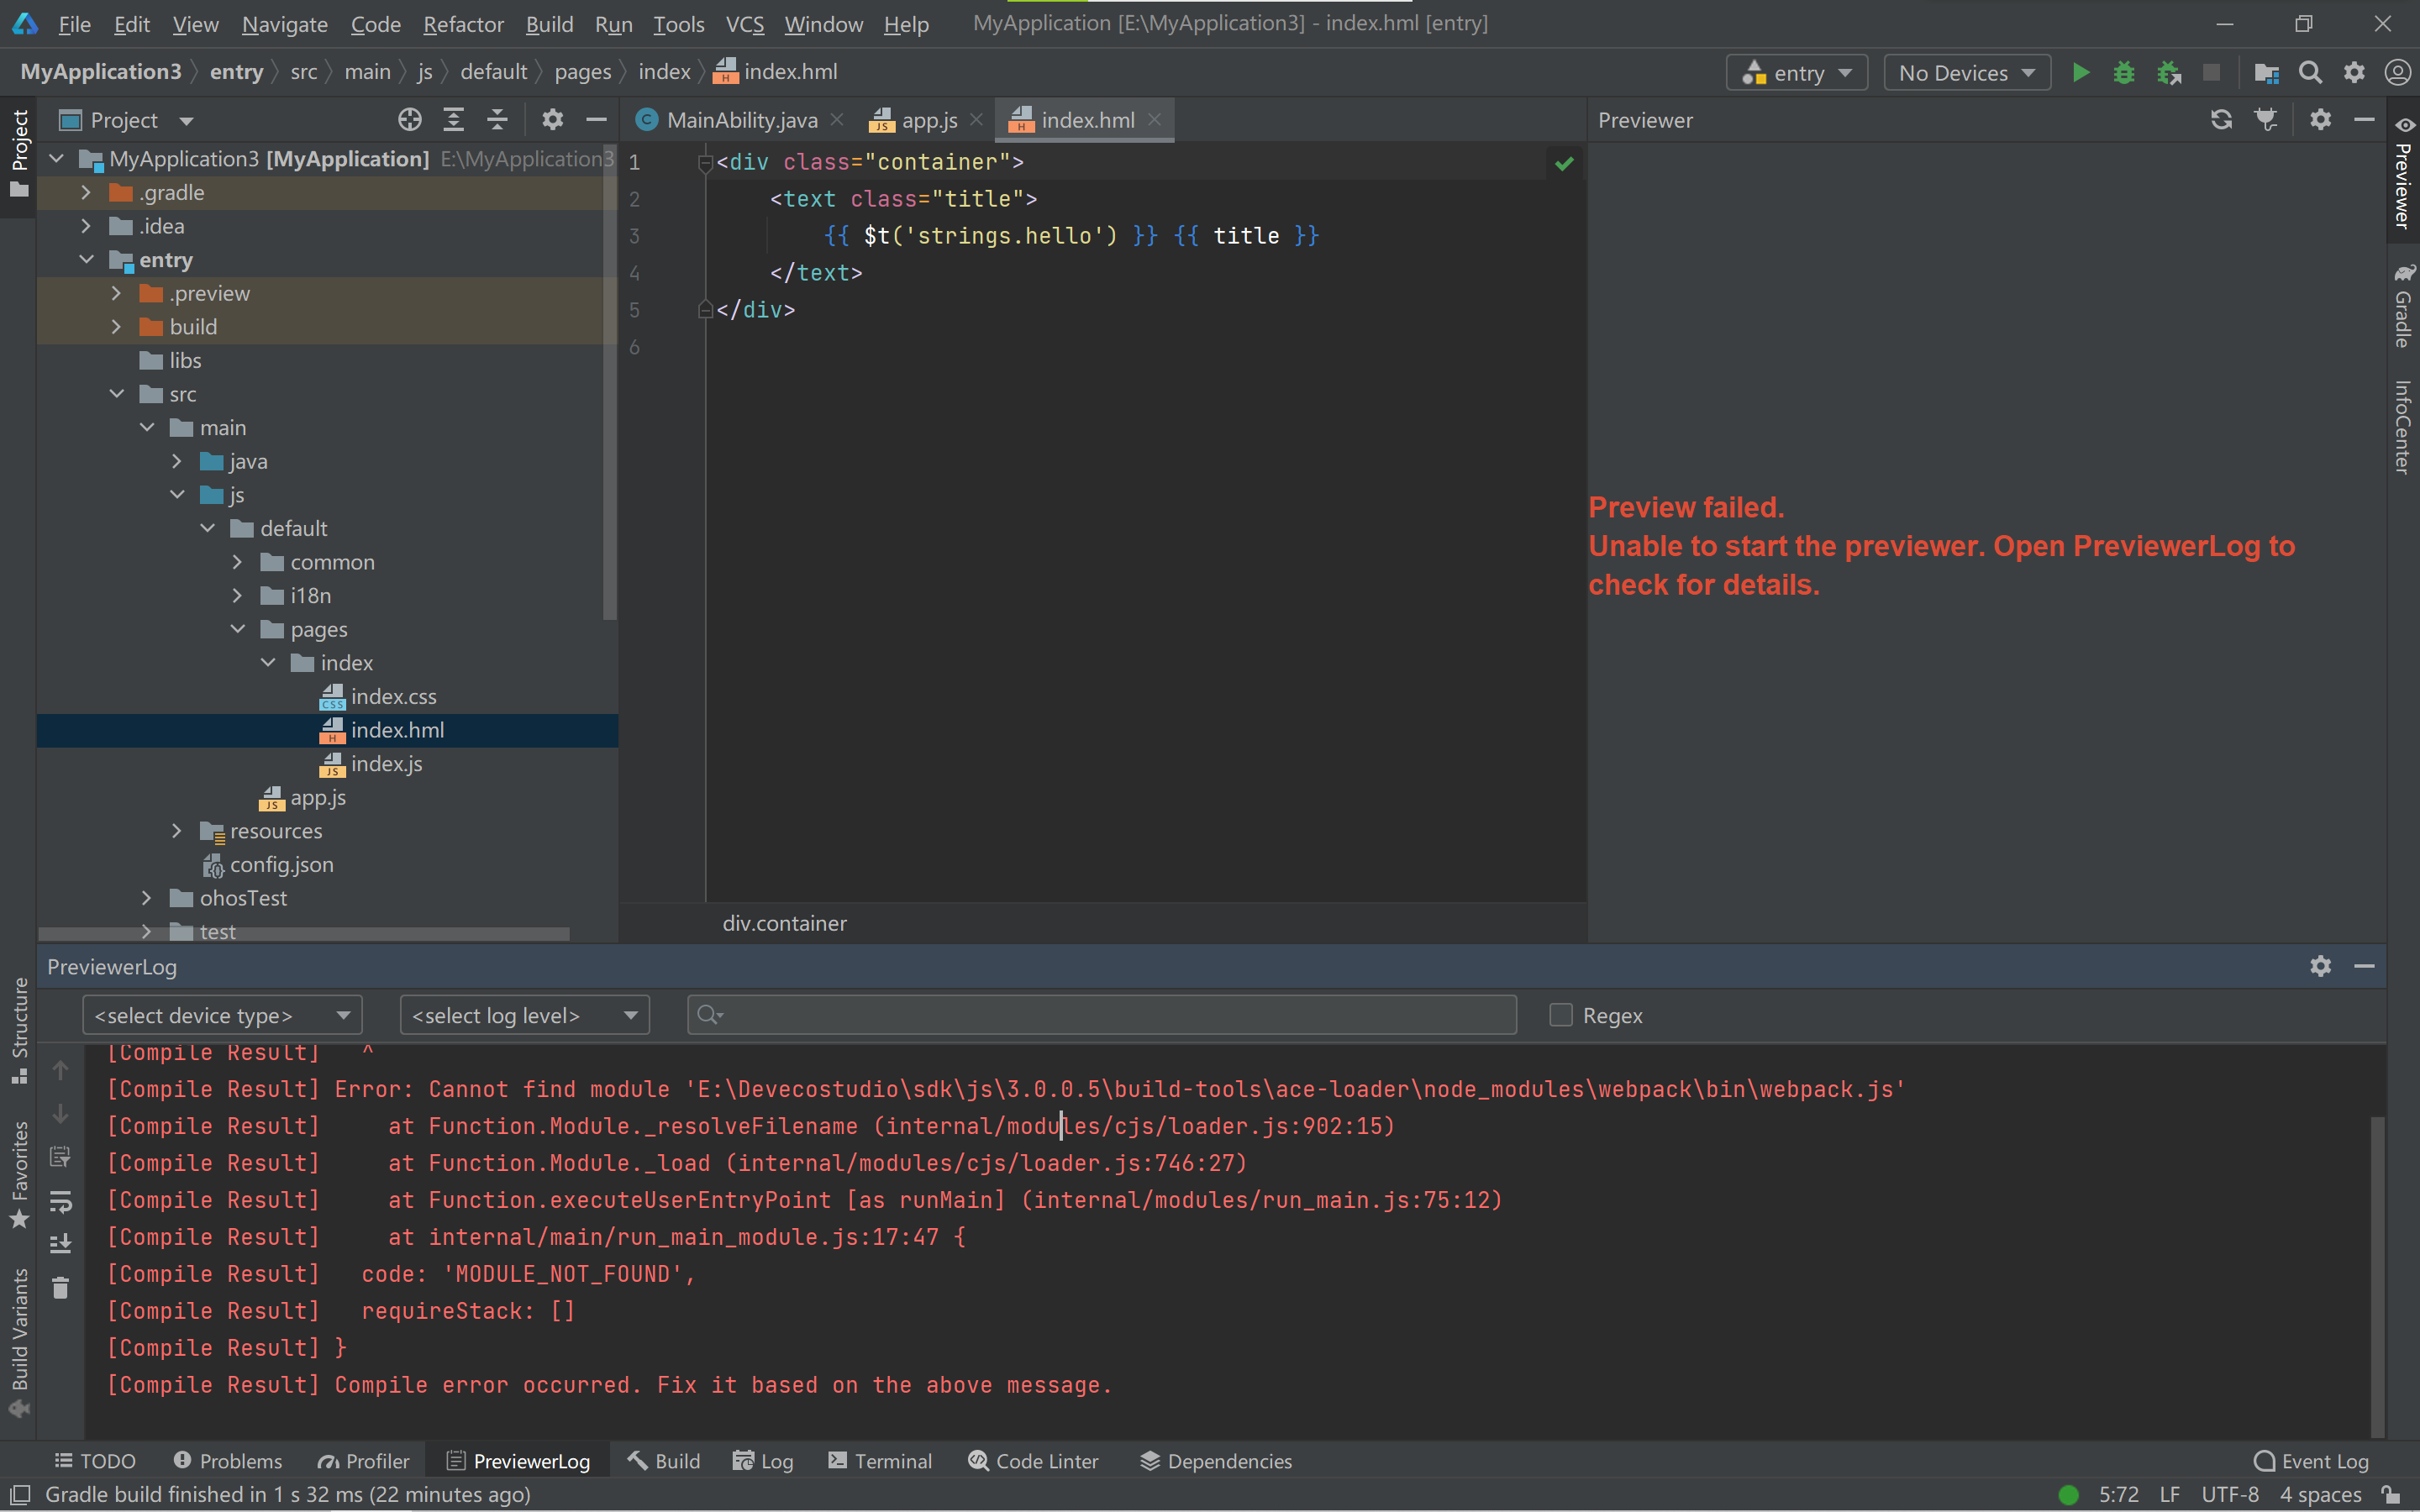Enable the Regex checkbox
This screenshot has width=2420, height=1512.
(x=1560, y=1015)
